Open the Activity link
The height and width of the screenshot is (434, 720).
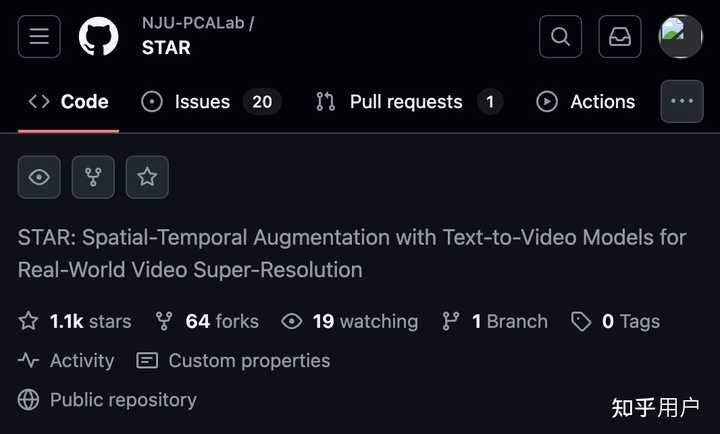click(67, 360)
